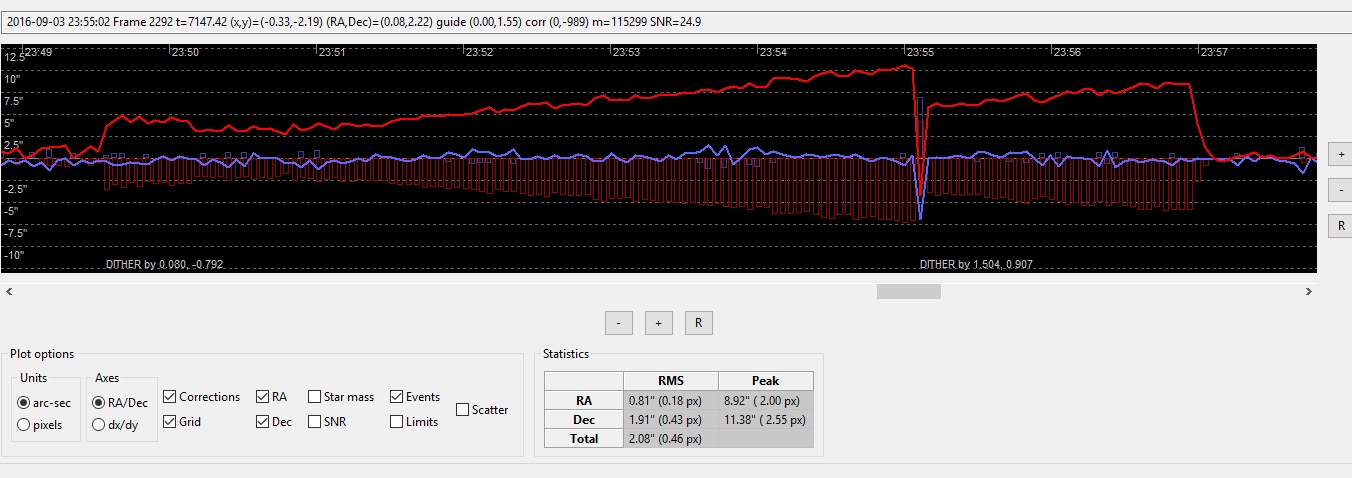The height and width of the screenshot is (478, 1352).
Task: Click the Total row label in Statistics
Action: (x=584, y=438)
